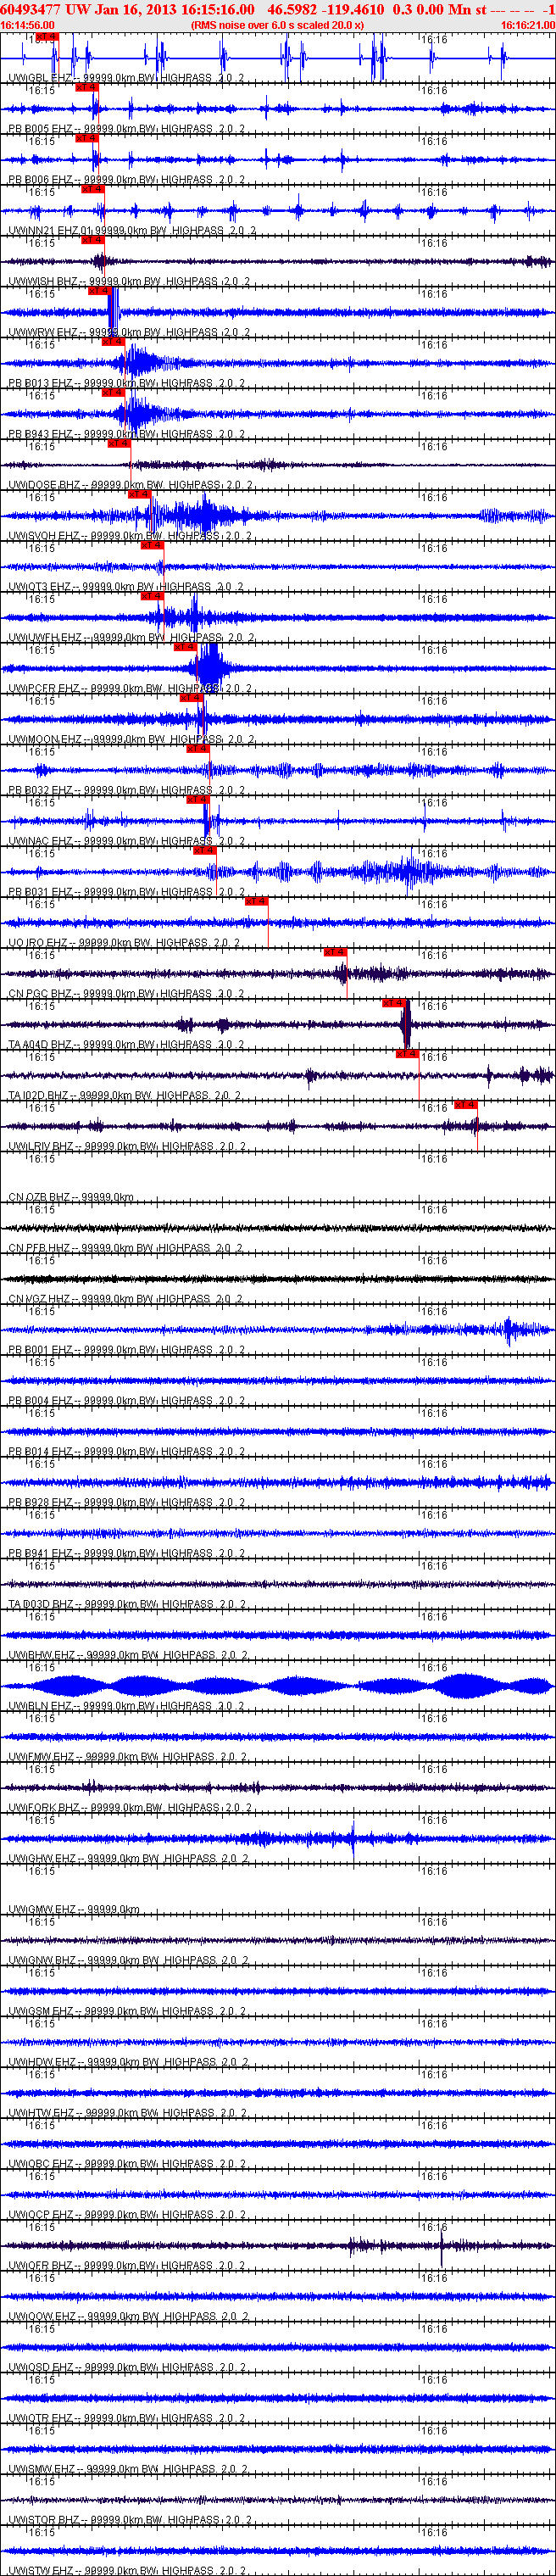Click the red pick flag just above the CN PGC label
This screenshot has width=556, height=2576.
point(335,952)
